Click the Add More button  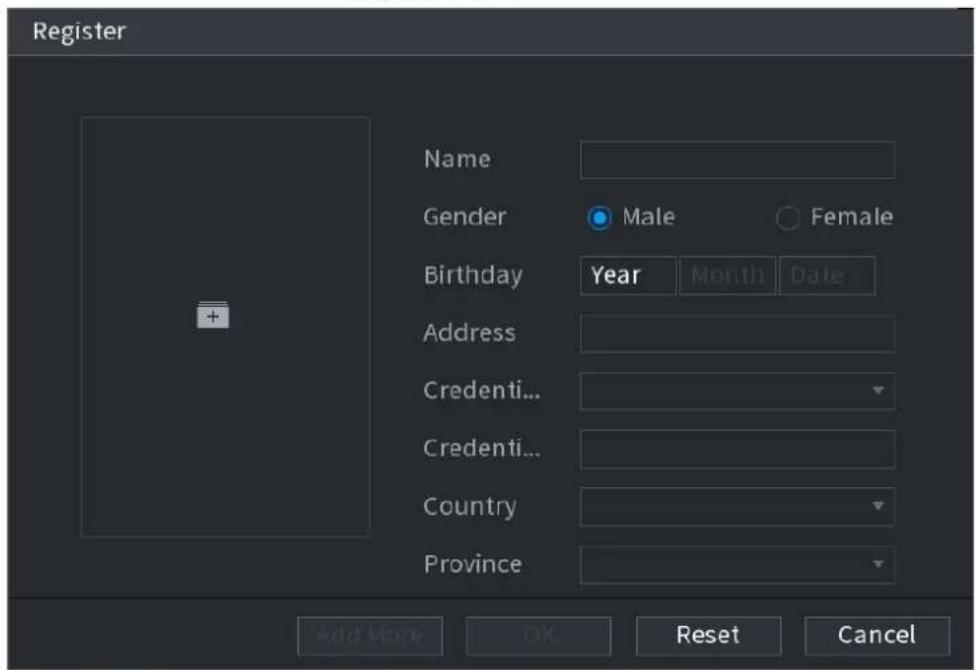370,636
